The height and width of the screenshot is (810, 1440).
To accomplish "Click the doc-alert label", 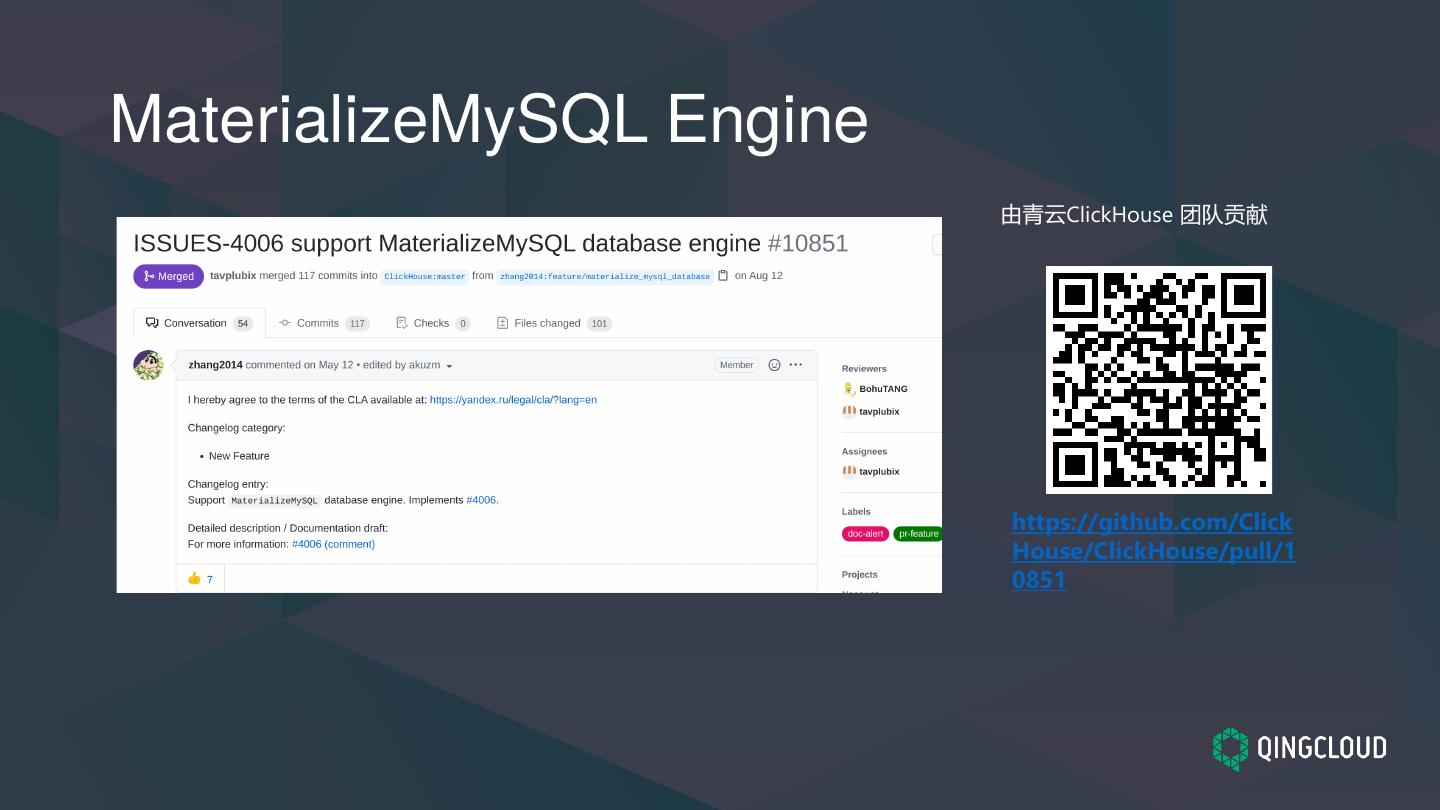I will coord(865,534).
